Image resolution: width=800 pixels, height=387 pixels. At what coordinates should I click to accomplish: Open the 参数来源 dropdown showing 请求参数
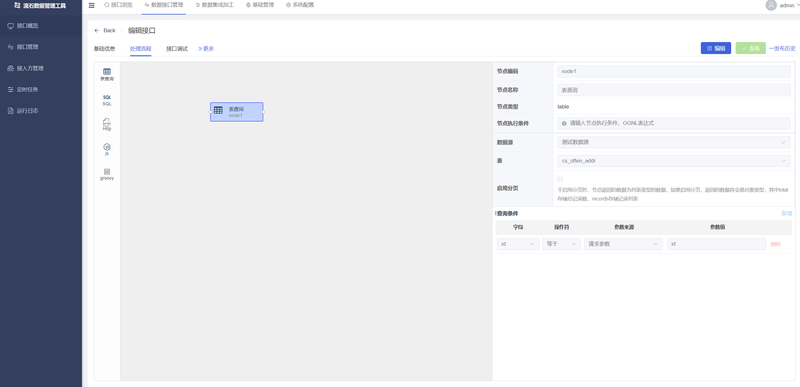[x=623, y=244]
